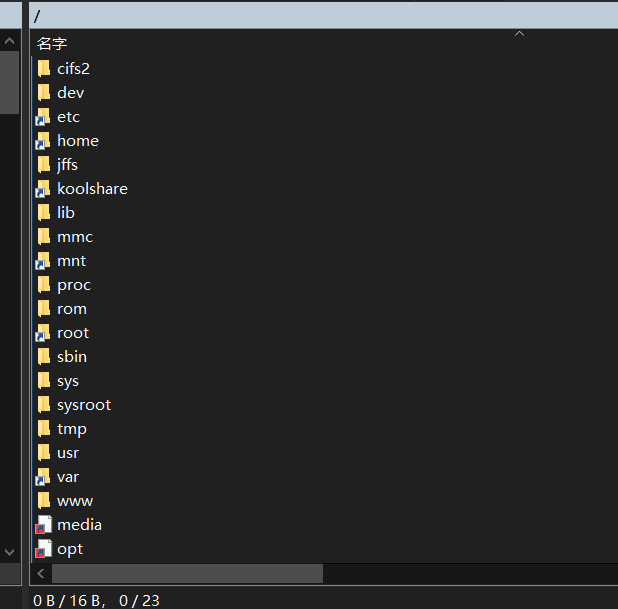Screen dimensions: 618x609
Task: Click the koolshare symlink folder icon
Action: [x=43, y=189]
